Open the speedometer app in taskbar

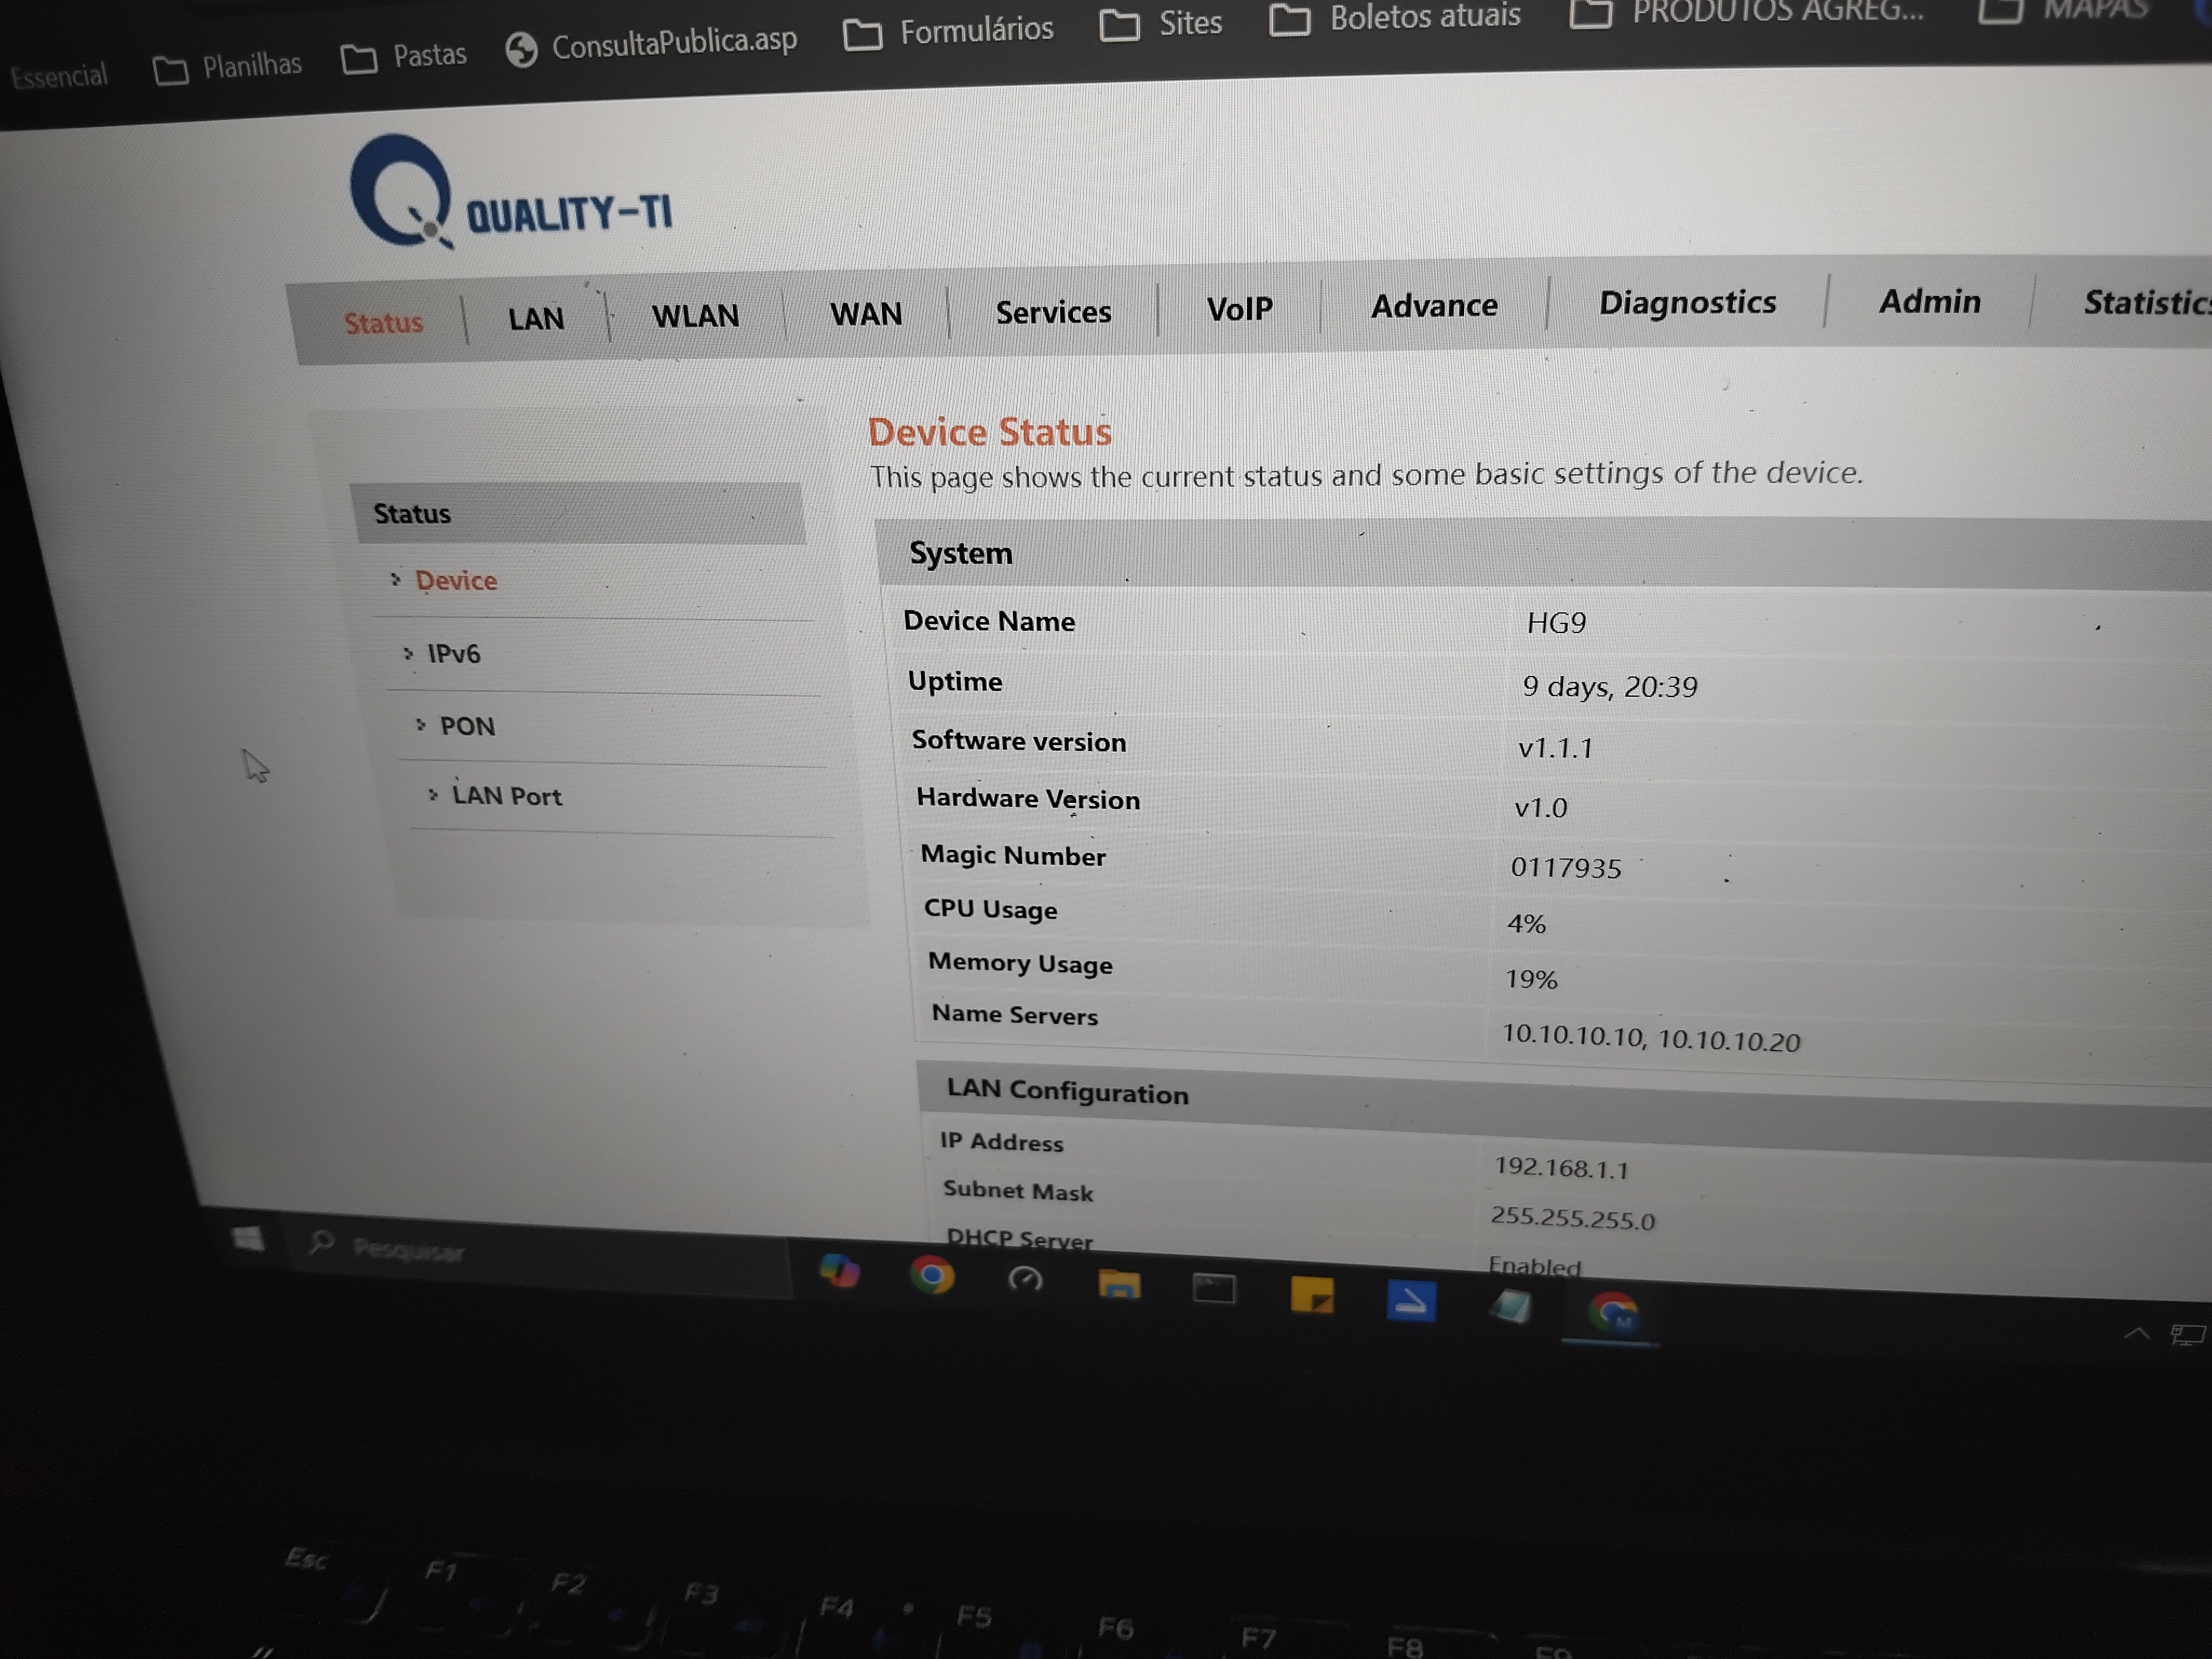[1025, 1280]
